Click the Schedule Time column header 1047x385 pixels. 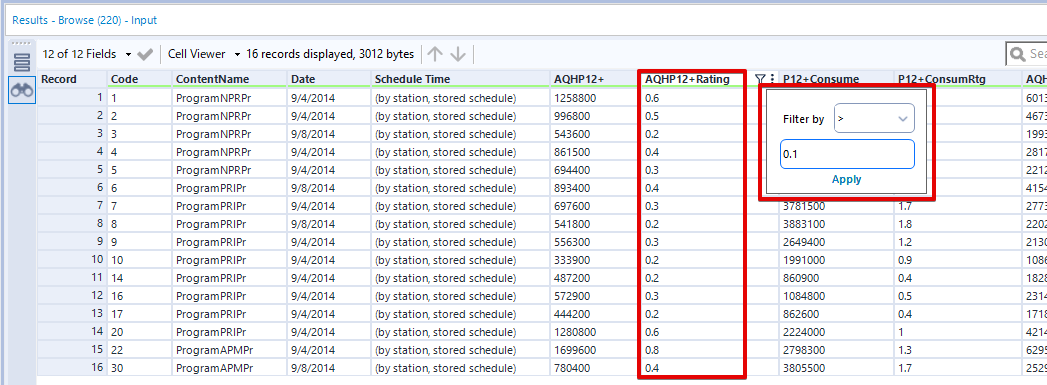[460, 79]
